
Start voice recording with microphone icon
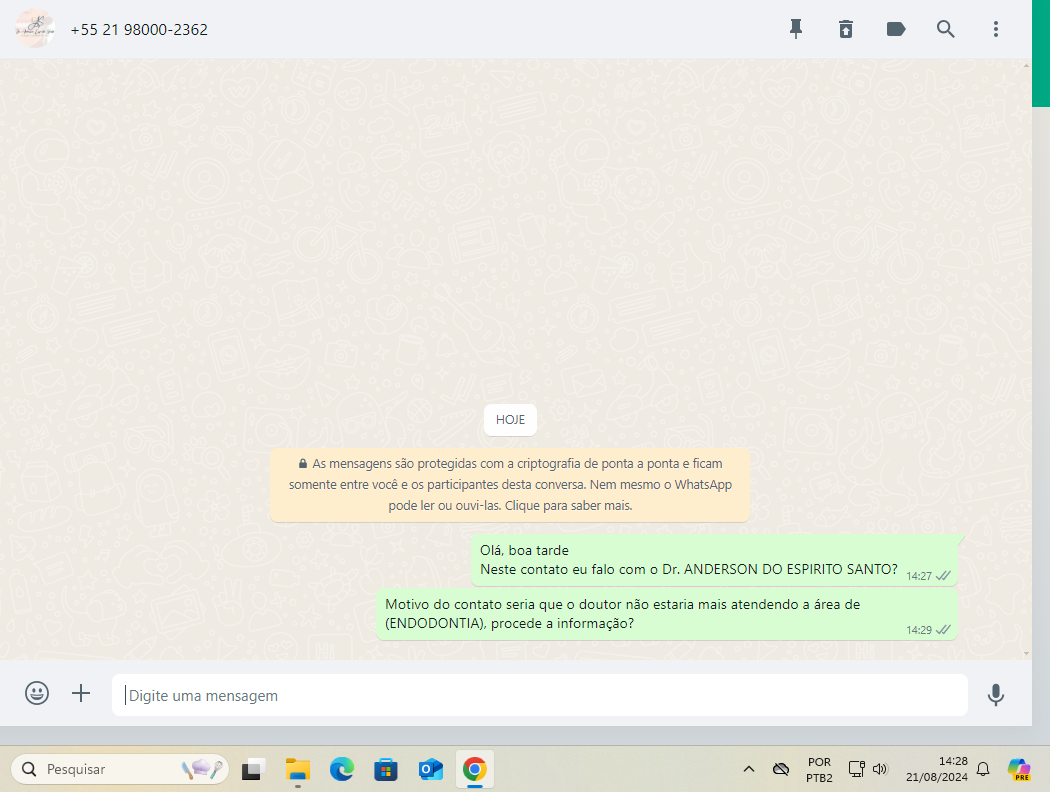pos(995,695)
